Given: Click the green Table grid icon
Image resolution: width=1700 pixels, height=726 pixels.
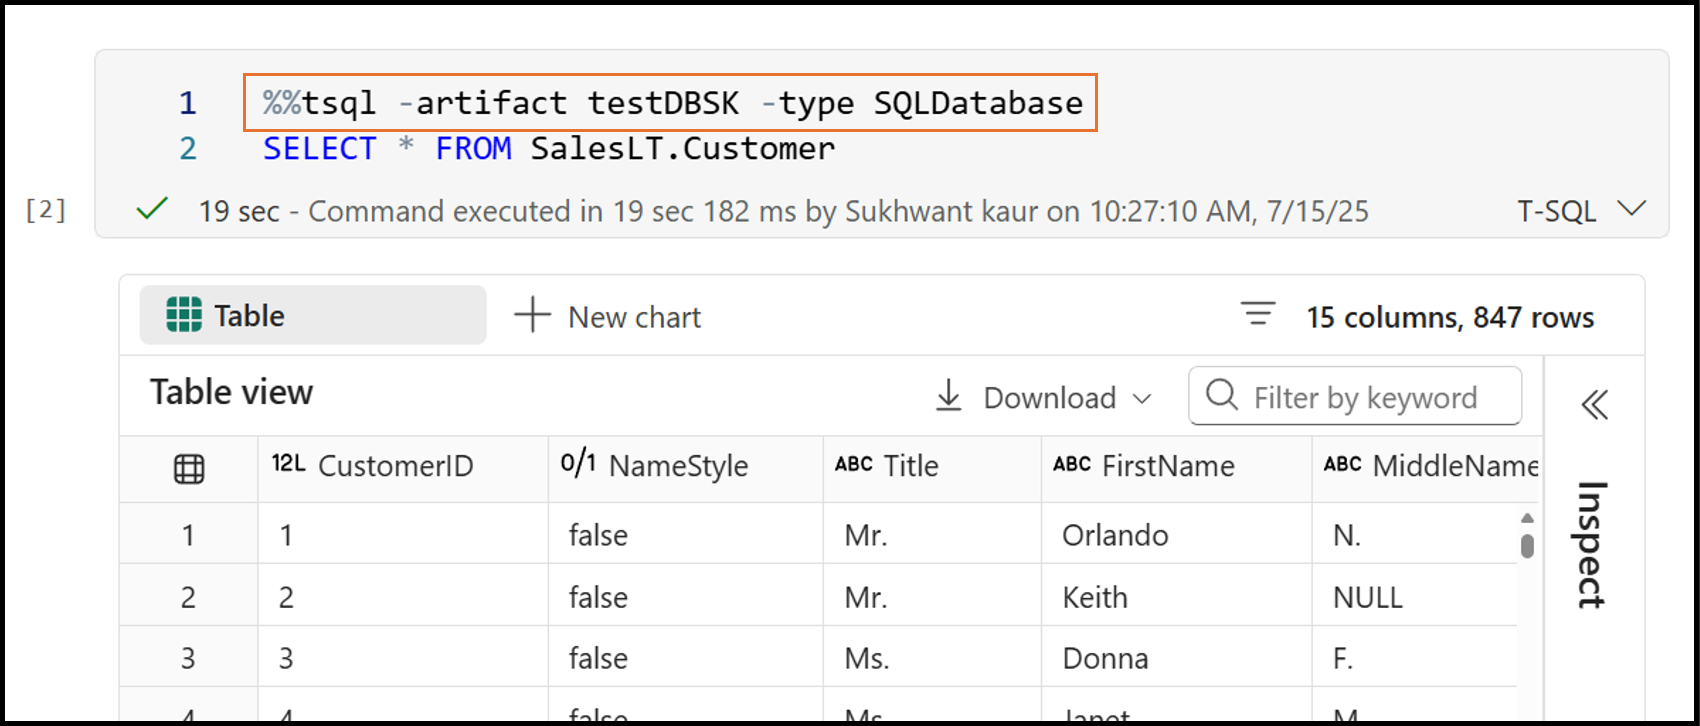Looking at the screenshot, I should (184, 315).
